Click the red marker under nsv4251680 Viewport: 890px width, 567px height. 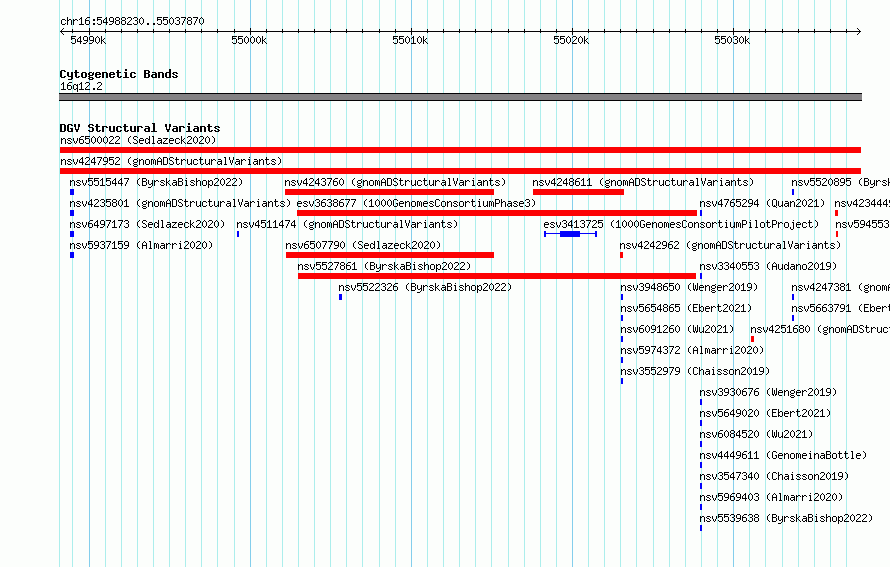coord(753,339)
